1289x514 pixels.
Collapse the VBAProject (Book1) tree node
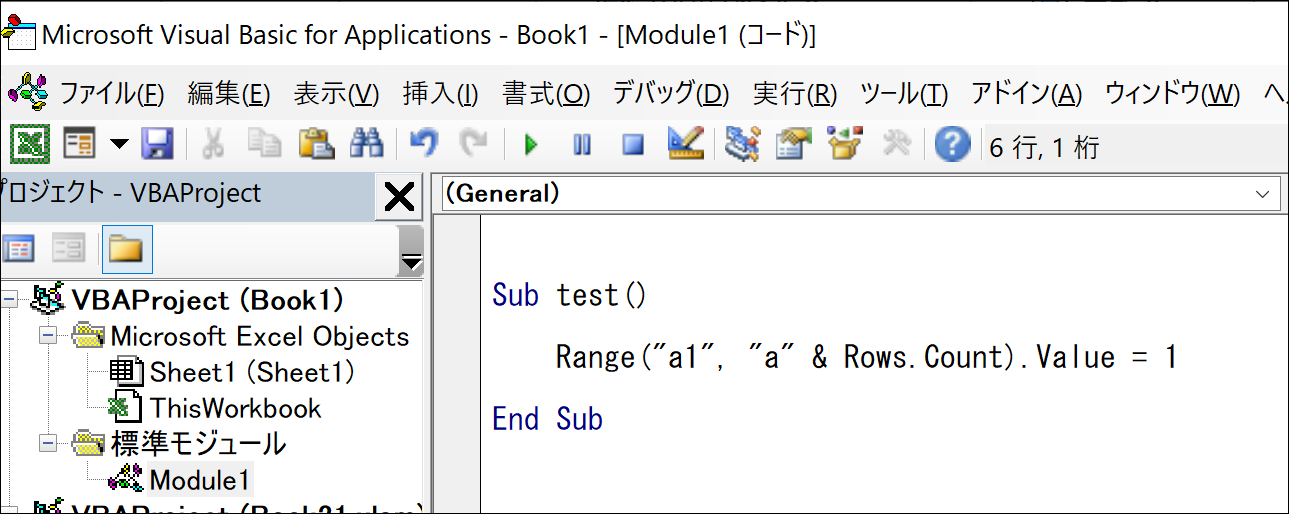[x=10, y=299]
